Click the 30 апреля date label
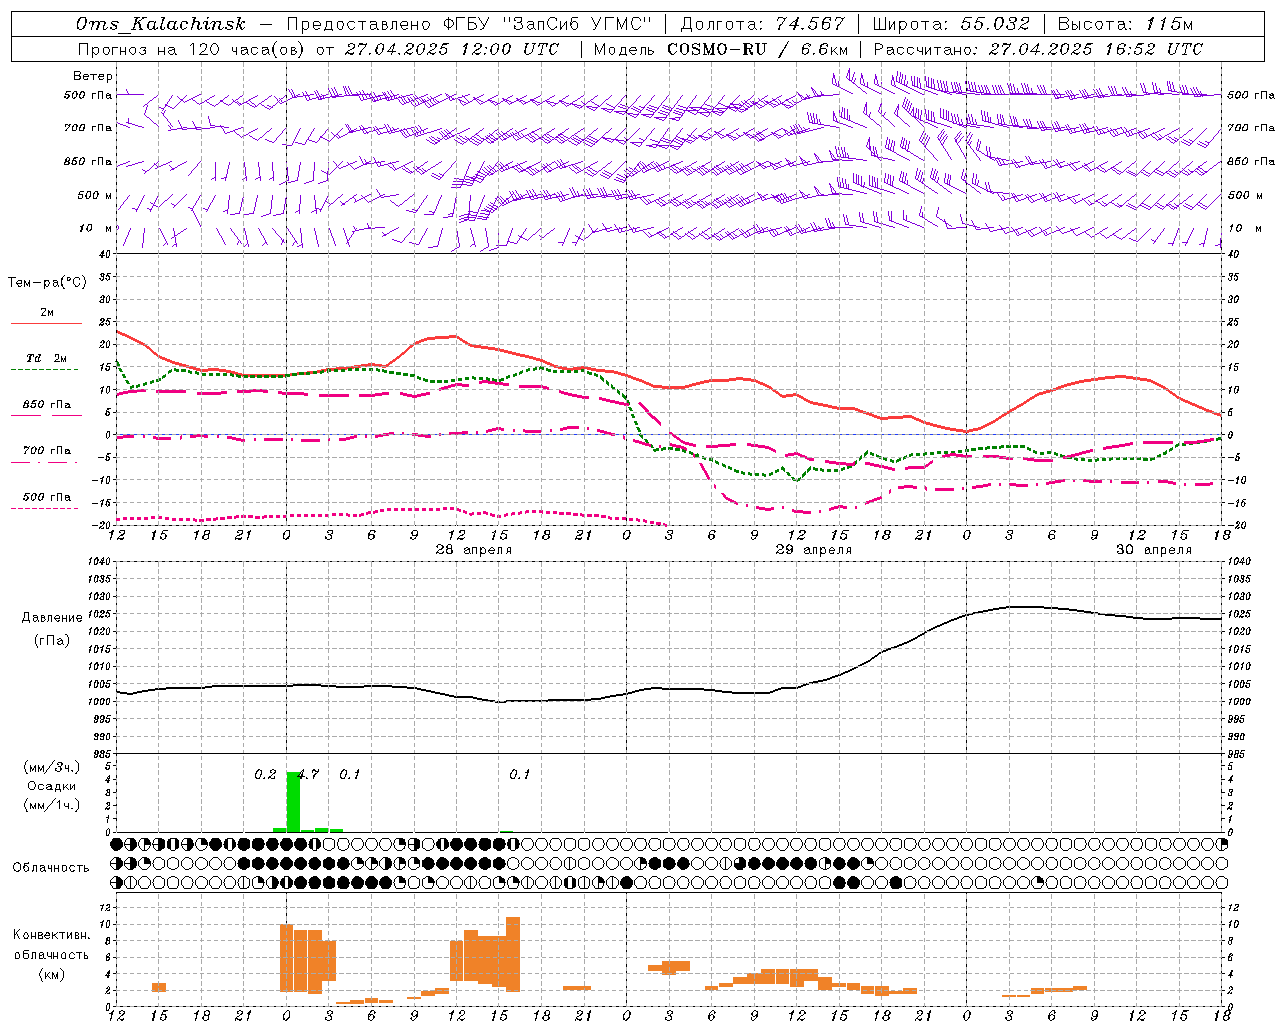 (x=1154, y=550)
